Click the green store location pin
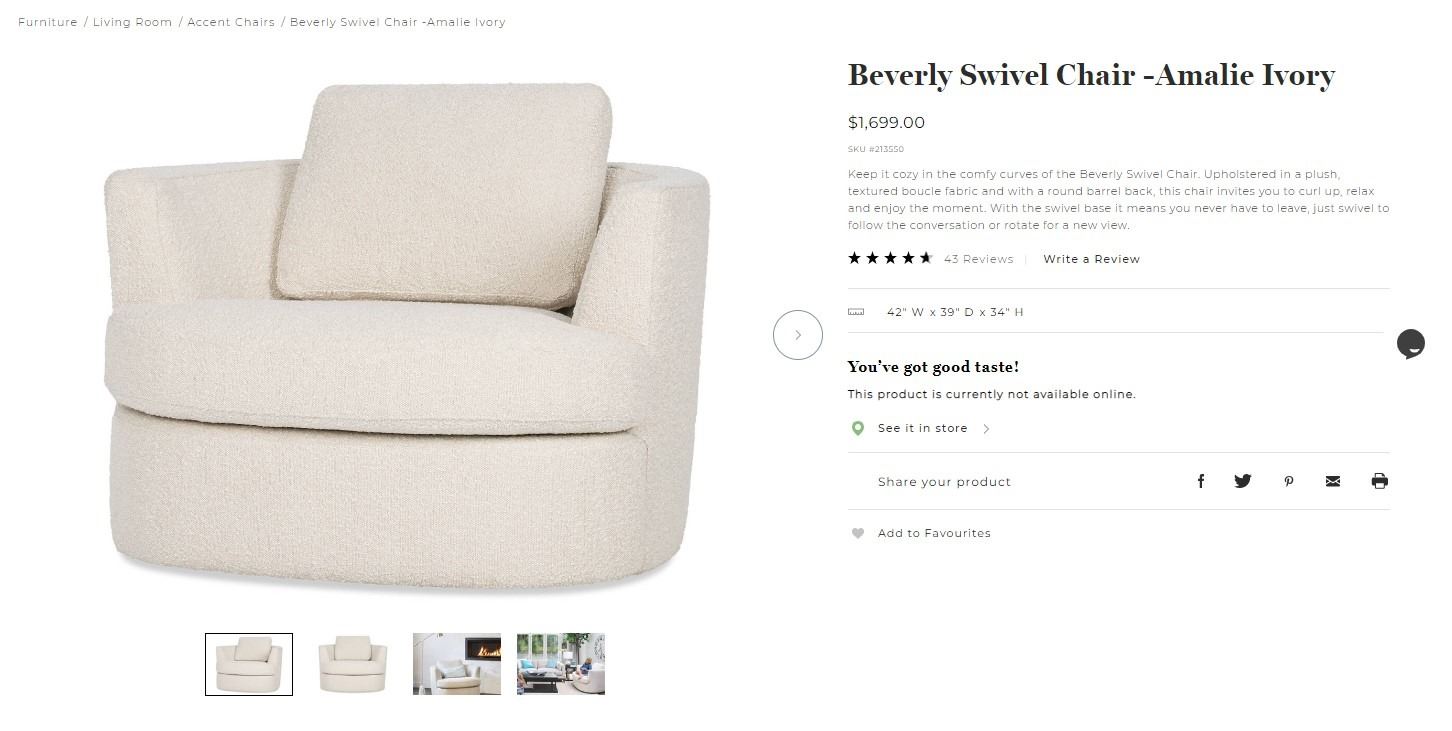The image size is (1452, 731). (x=857, y=429)
